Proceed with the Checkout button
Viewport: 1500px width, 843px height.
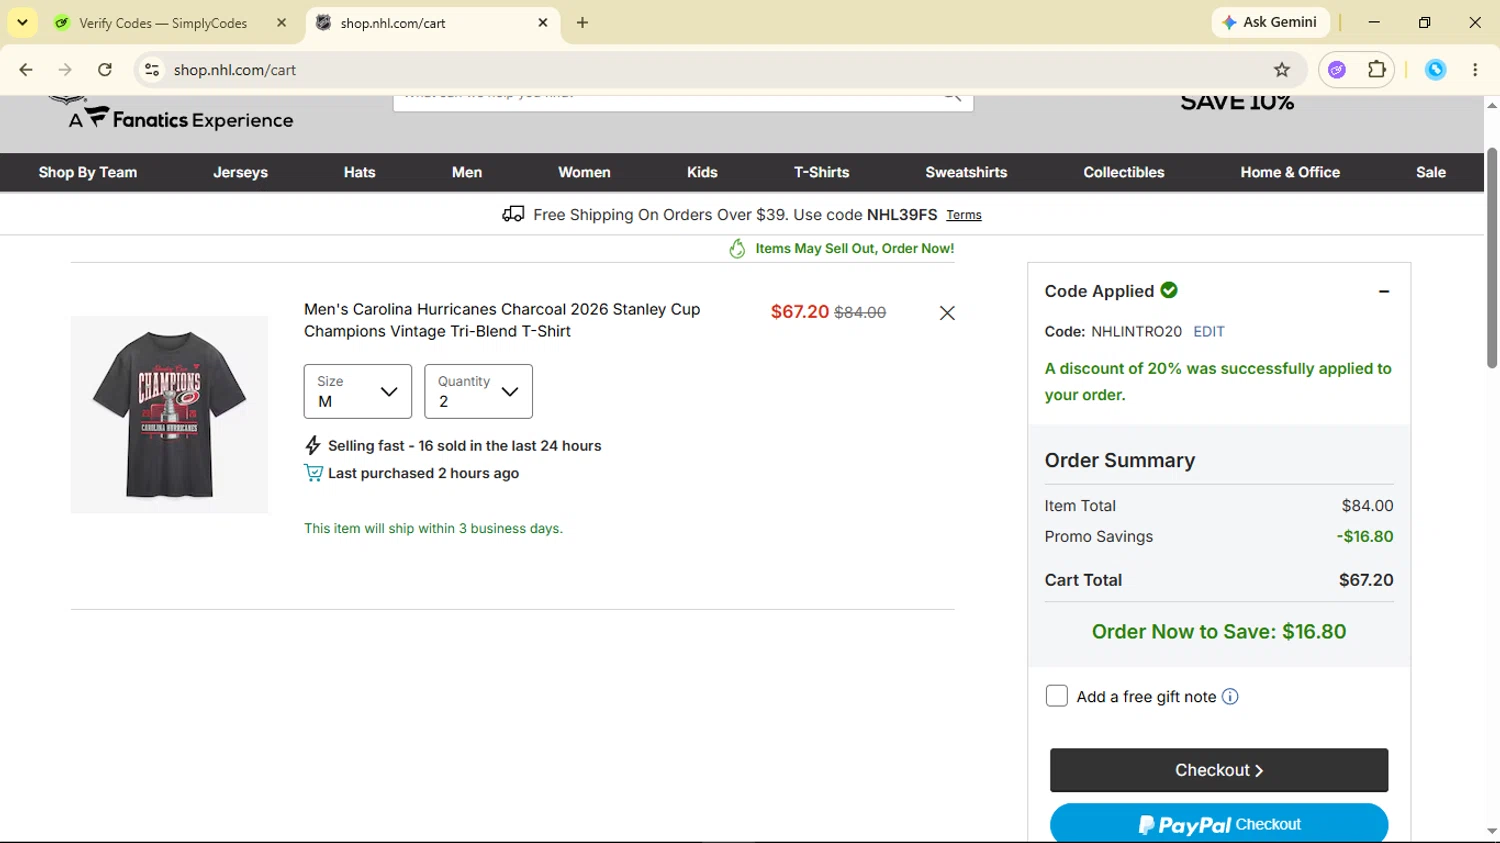click(1219, 770)
